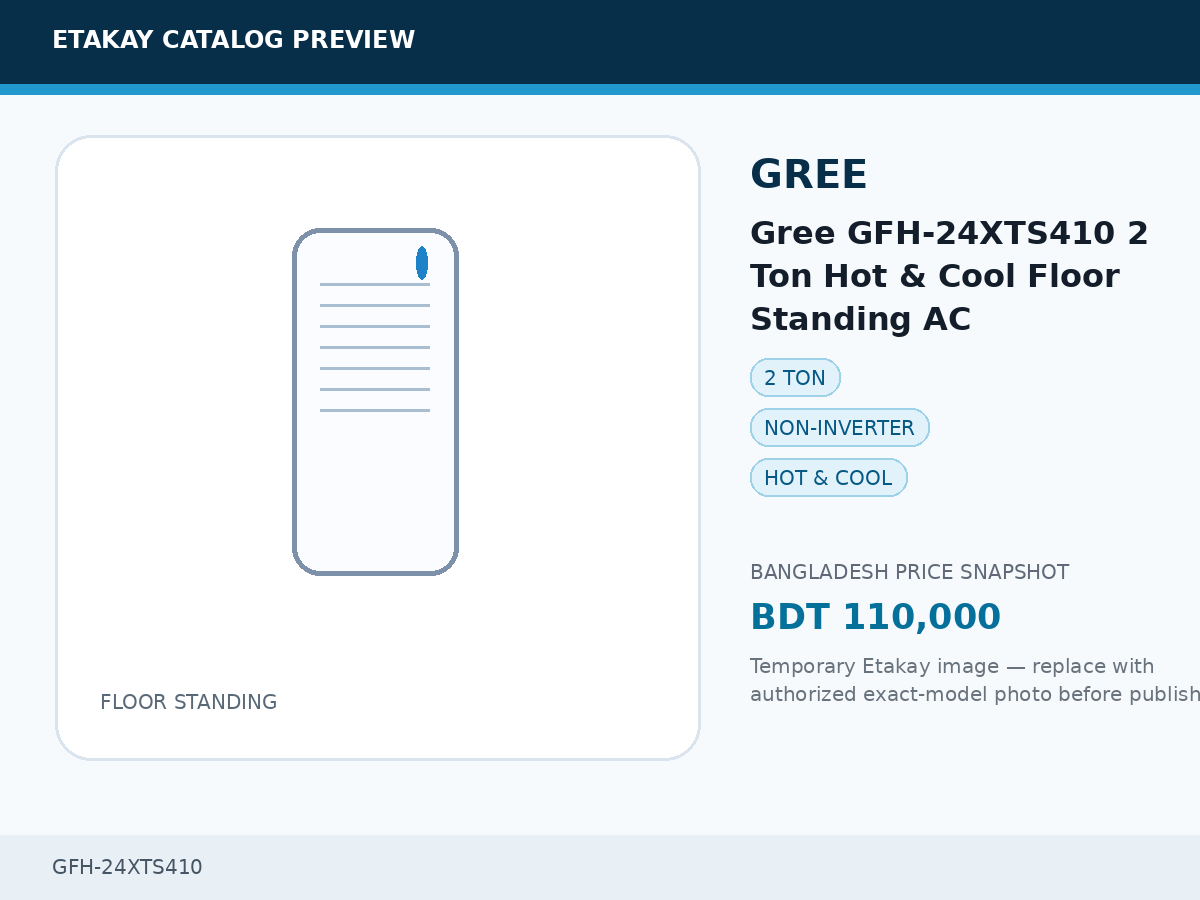Click the GREE brand heading
The height and width of the screenshot is (900, 1200).
coord(809,175)
